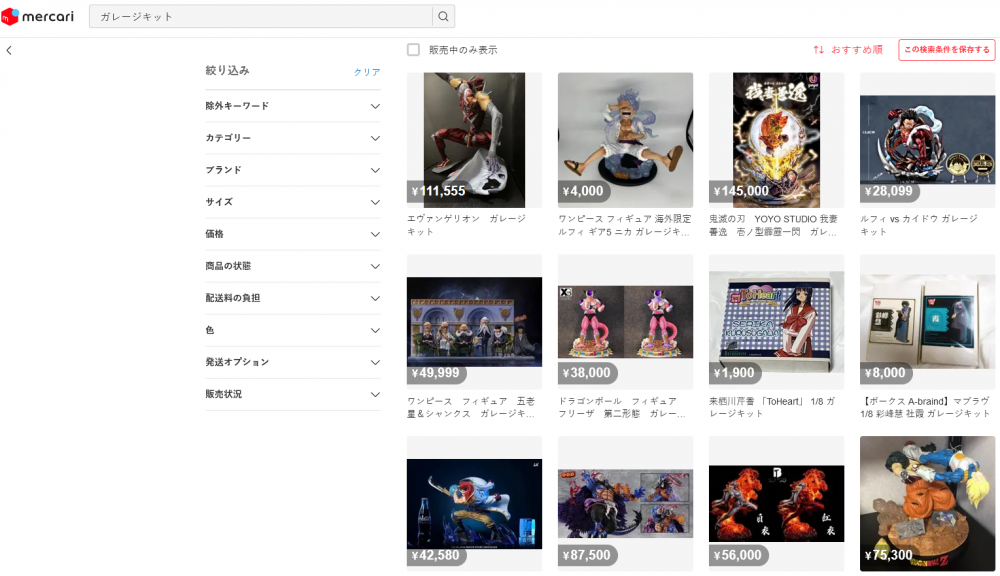
Task: Click the sort arrows icon
Action: pos(818,50)
